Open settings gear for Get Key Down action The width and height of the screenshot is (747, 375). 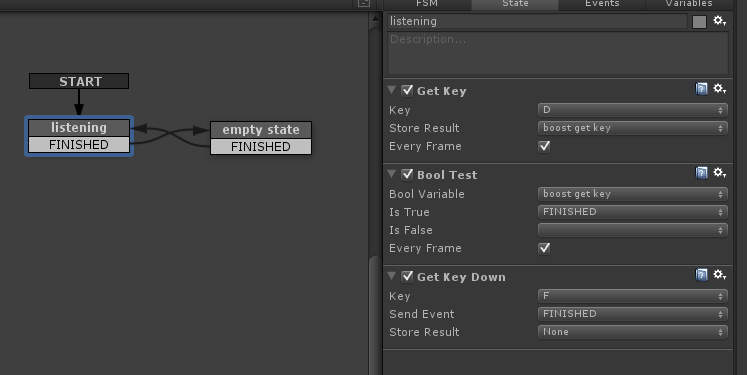(x=719, y=274)
